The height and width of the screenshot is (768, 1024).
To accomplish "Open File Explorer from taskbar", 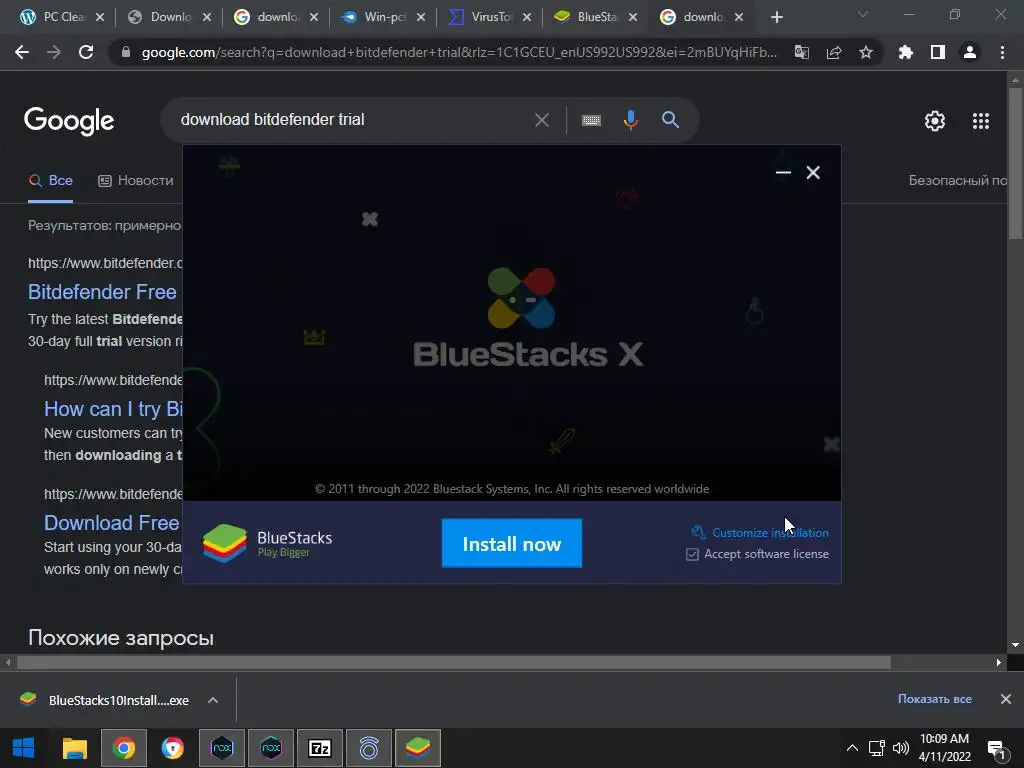I will [74, 748].
